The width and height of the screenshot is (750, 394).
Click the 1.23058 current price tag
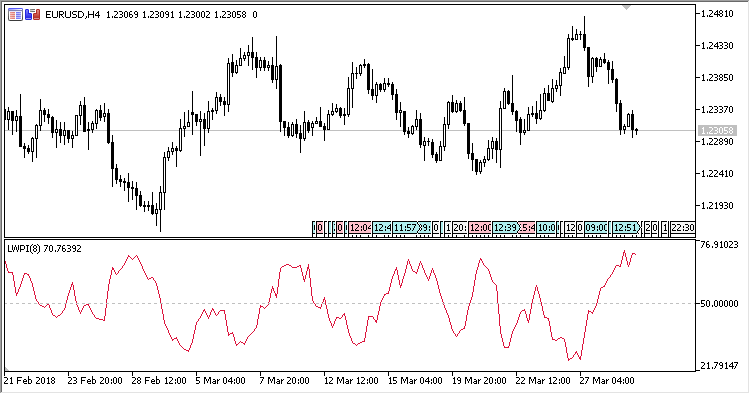(716, 131)
